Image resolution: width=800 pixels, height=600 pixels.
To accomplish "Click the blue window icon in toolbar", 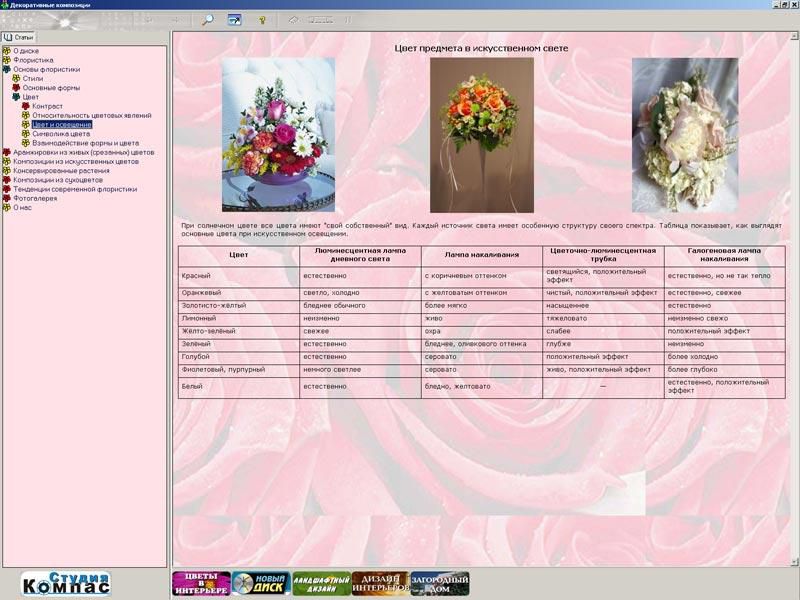I will [x=234, y=19].
